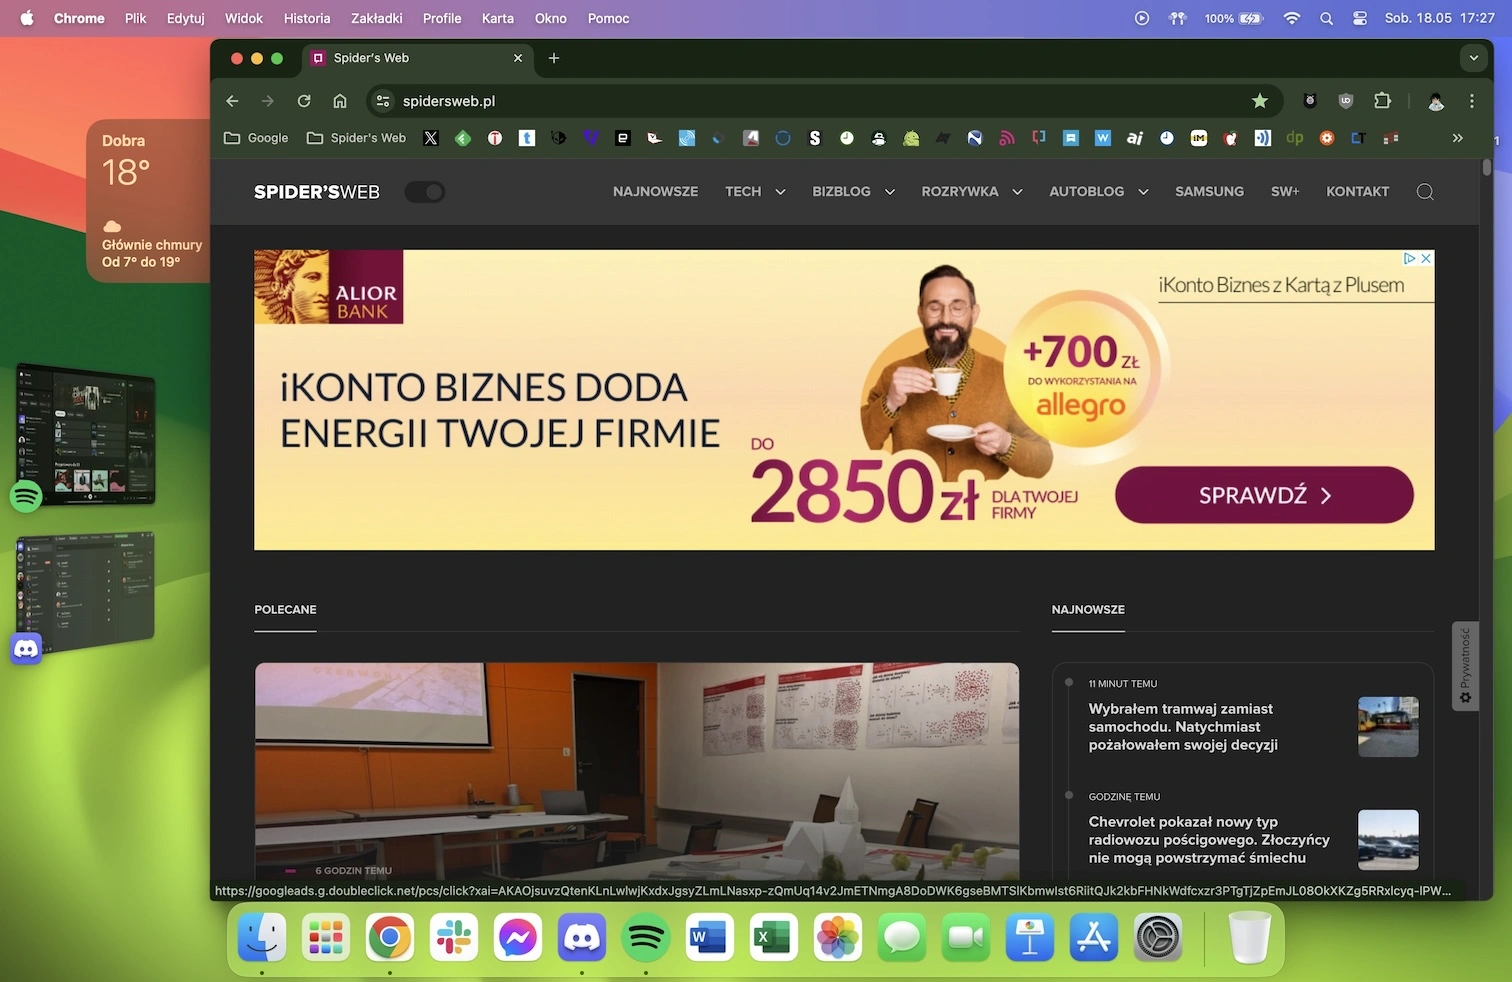Click the SPRAWDŹ button on the ad
Image resolution: width=1512 pixels, height=982 pixels.
[x=1264, y=495]
